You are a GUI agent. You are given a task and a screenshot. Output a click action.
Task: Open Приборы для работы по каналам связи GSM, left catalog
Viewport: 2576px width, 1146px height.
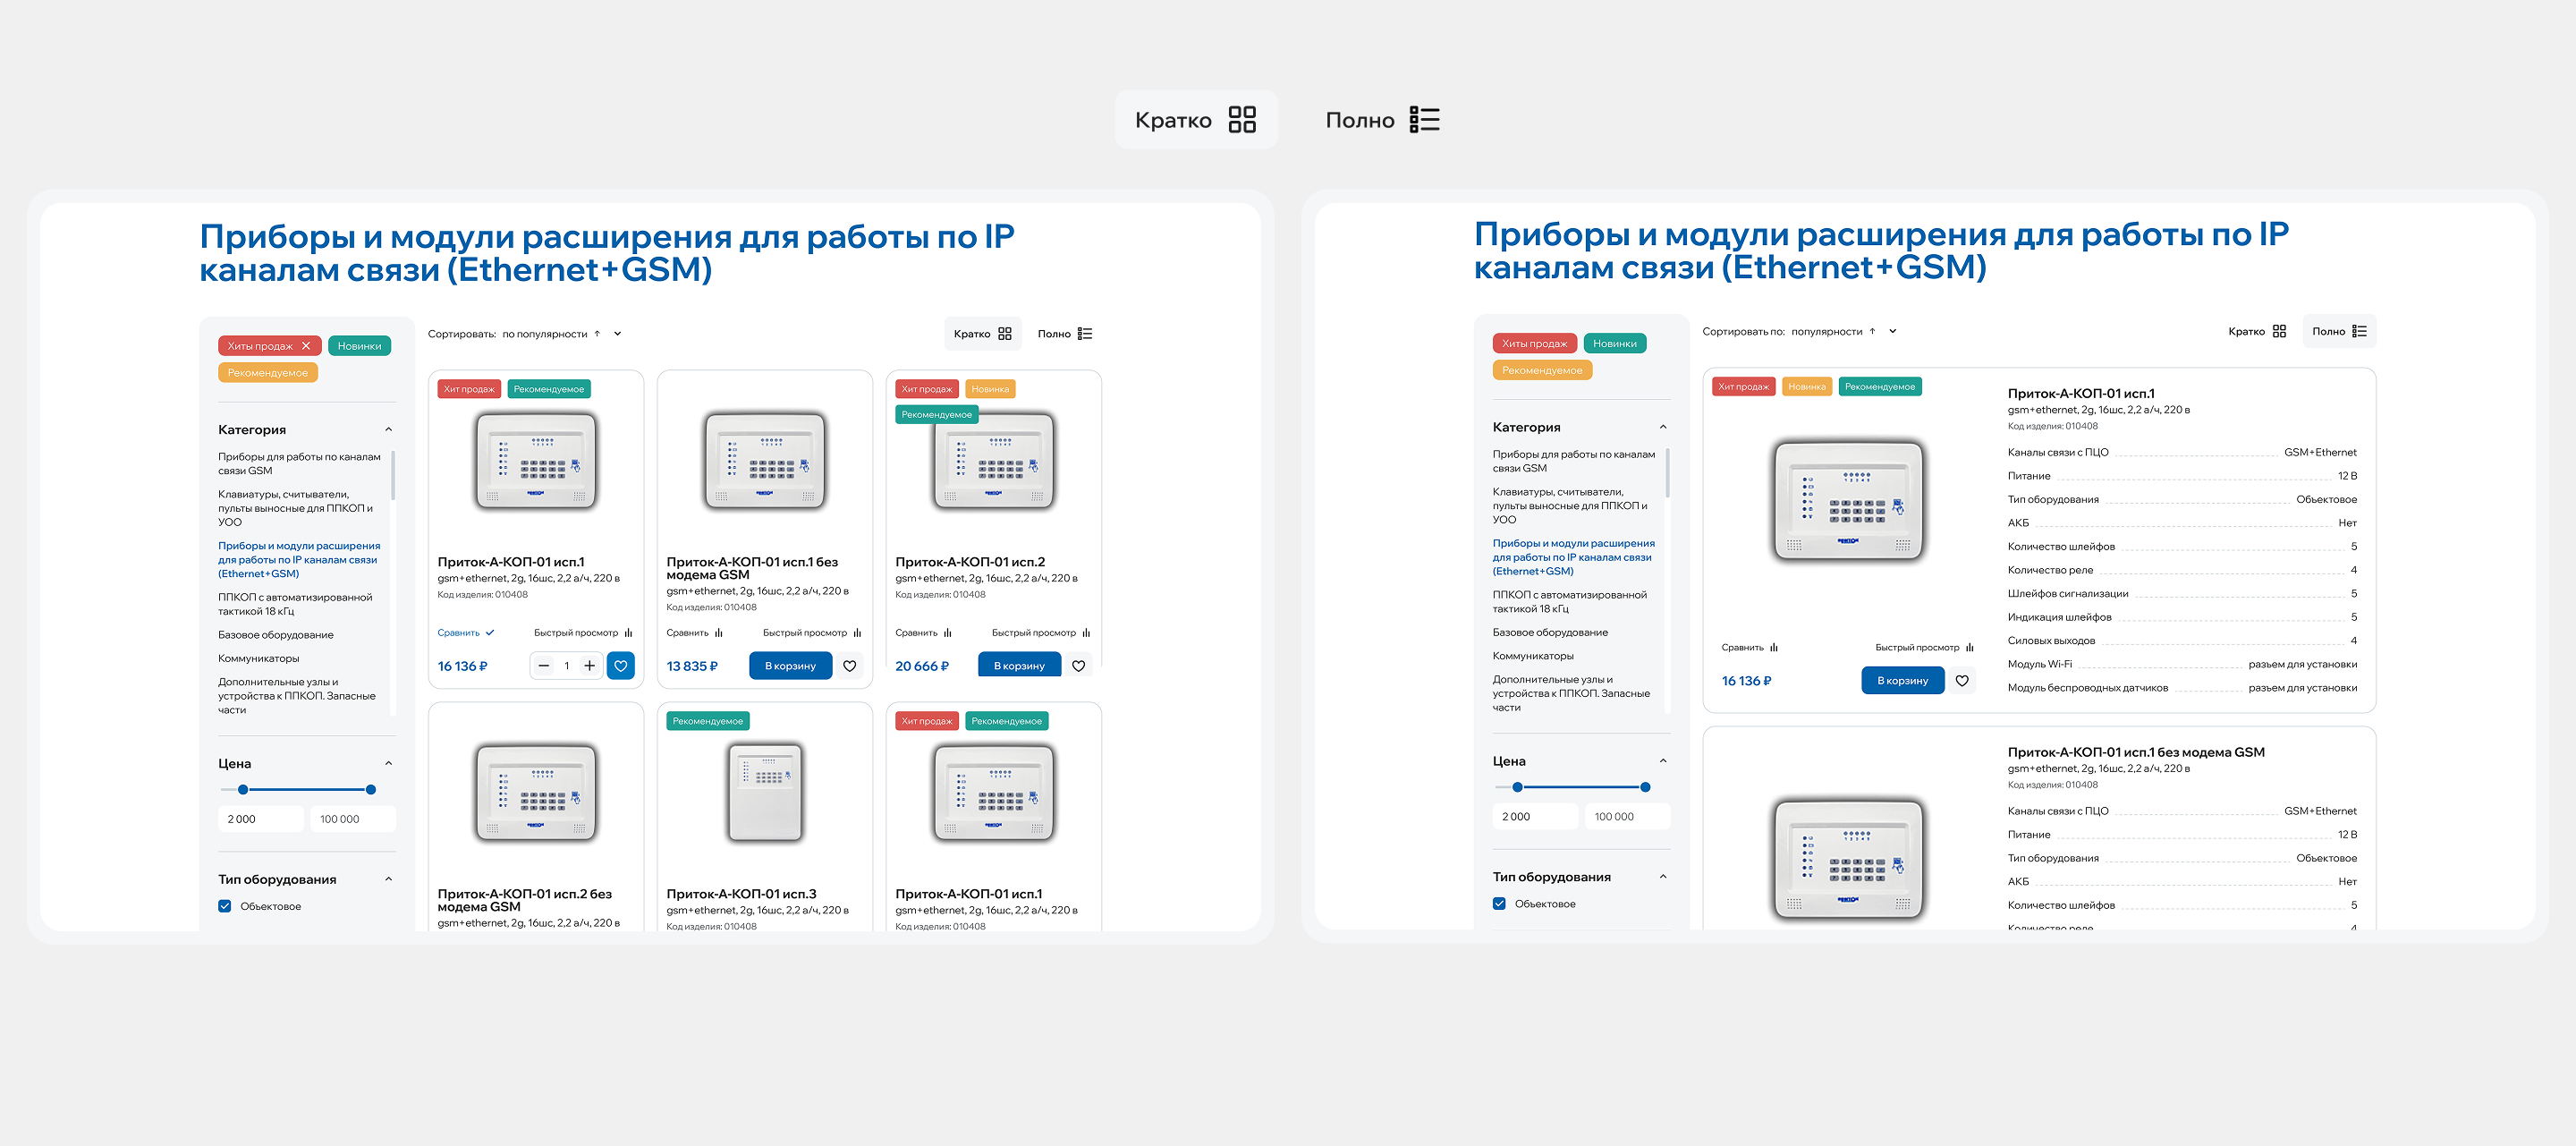(300, 464)
